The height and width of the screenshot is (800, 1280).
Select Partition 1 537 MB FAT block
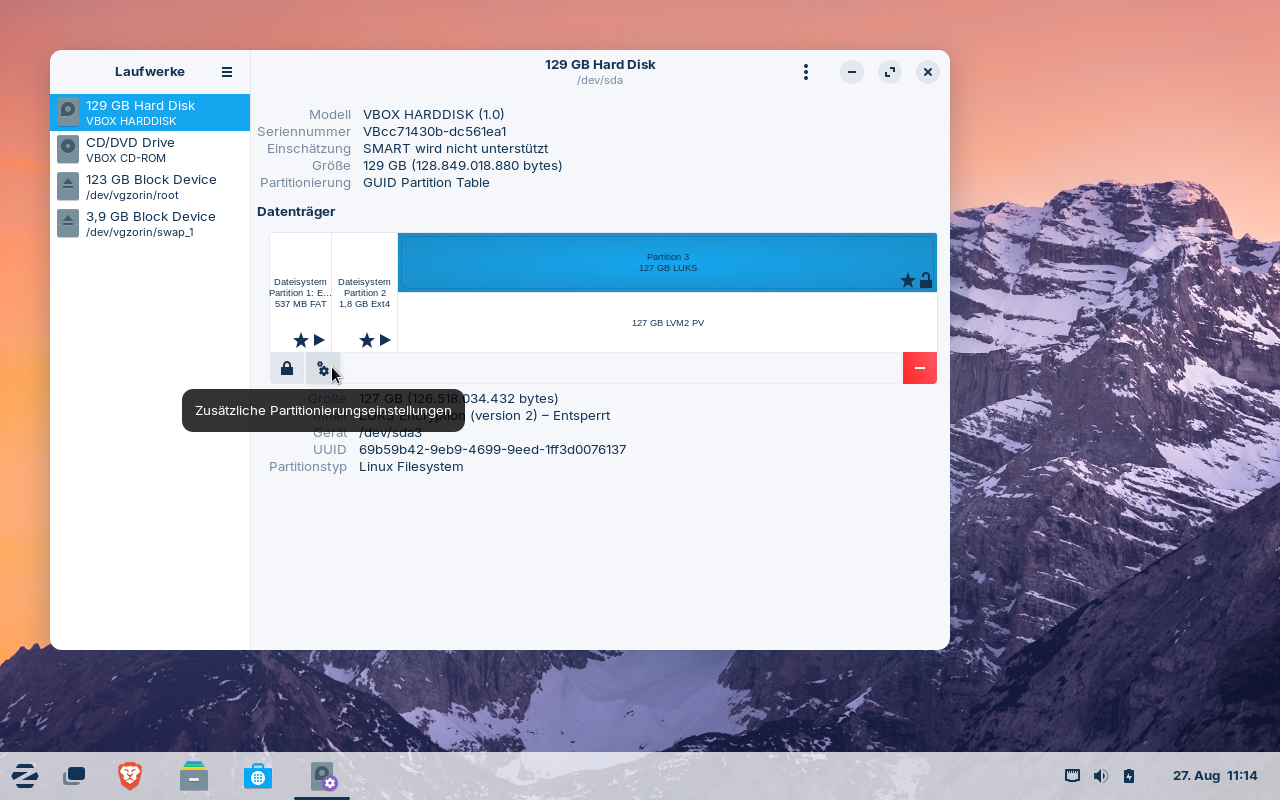tap(300, 292)
